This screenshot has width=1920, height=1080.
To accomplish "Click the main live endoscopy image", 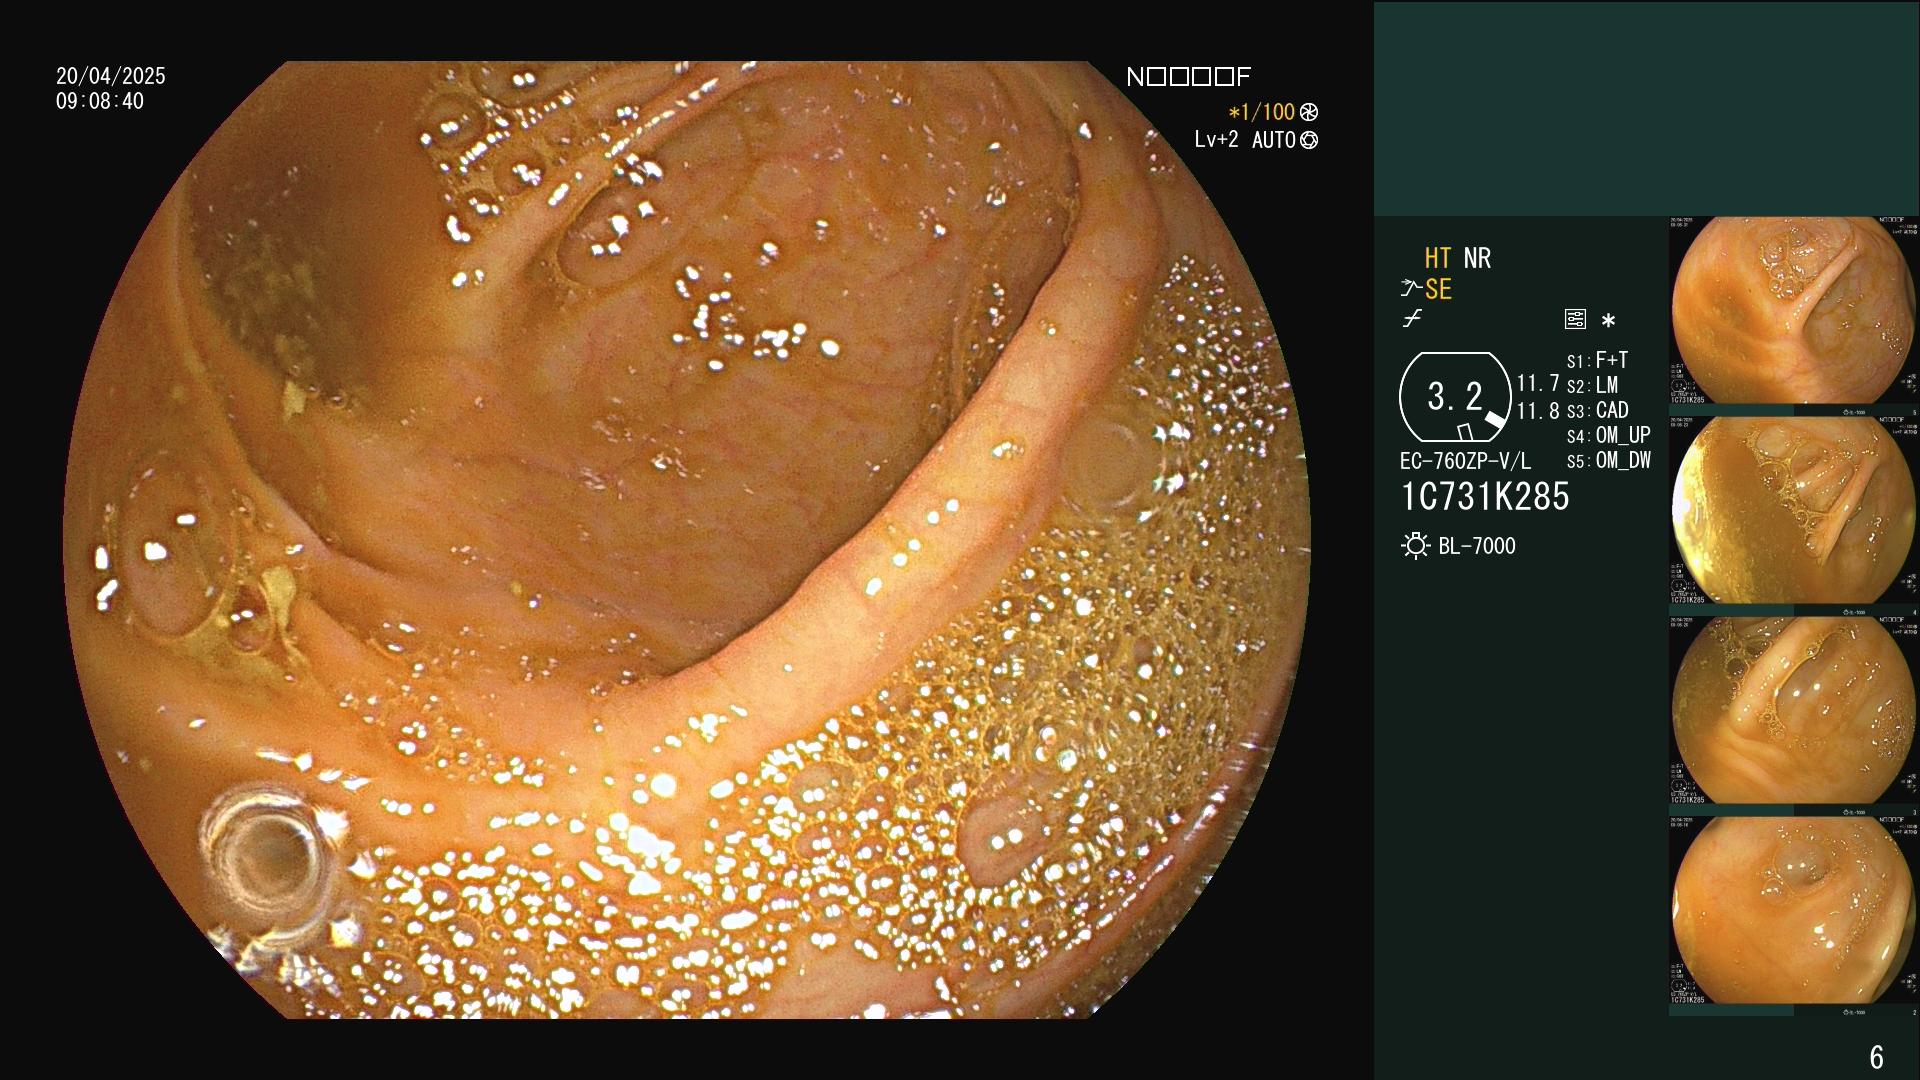I will 687,540.
